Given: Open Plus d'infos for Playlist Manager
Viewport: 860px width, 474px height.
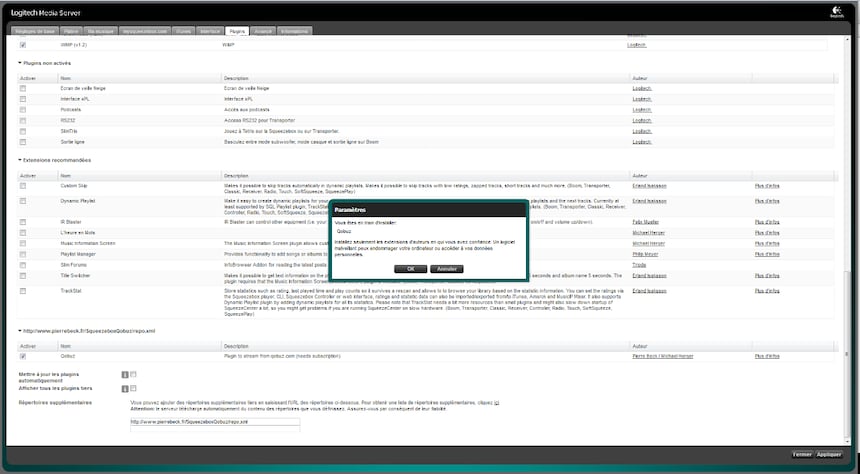Looking at the screenshot, I should click(767, 255).
